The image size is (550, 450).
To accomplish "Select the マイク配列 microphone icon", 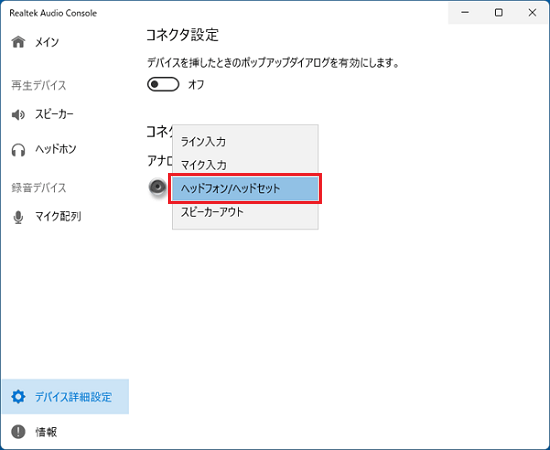I will 18,217.
